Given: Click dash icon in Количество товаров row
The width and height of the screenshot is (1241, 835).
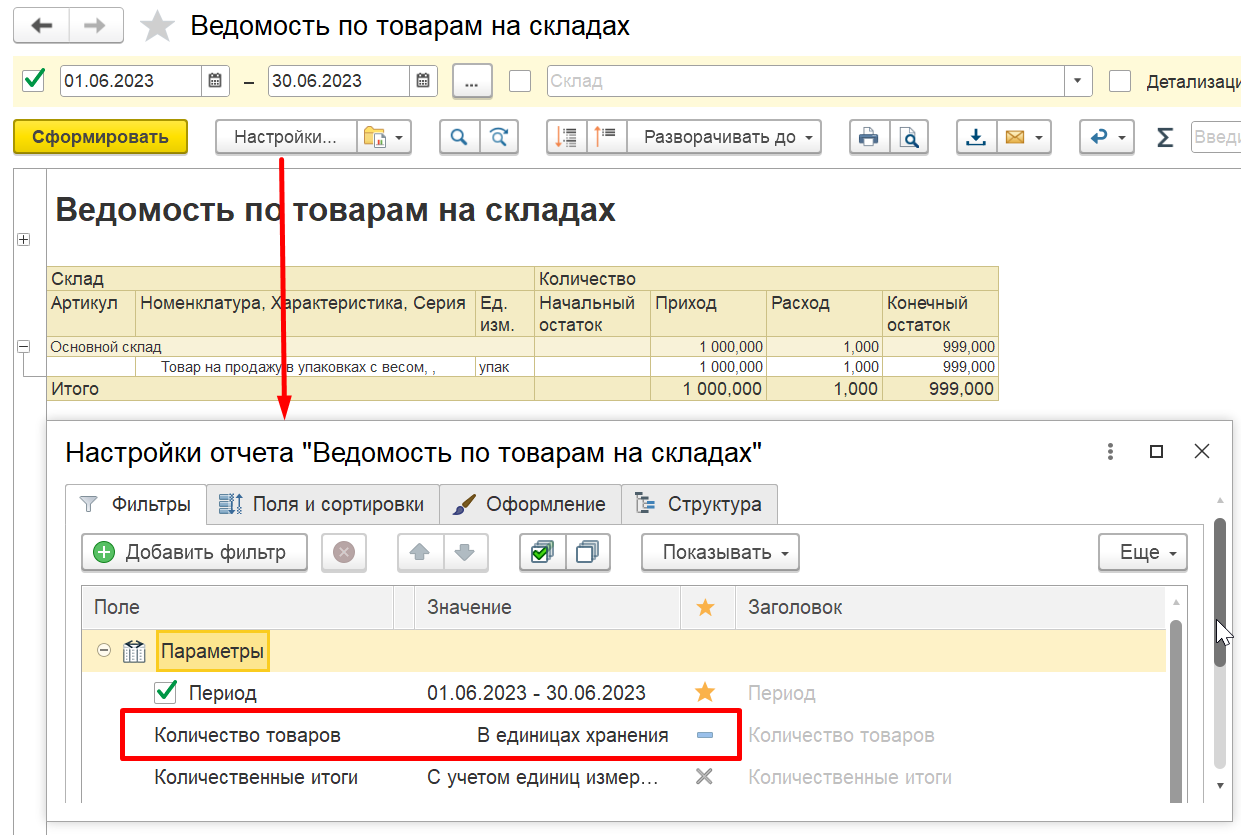Looking at the screenshot, I should click(705, 735).
